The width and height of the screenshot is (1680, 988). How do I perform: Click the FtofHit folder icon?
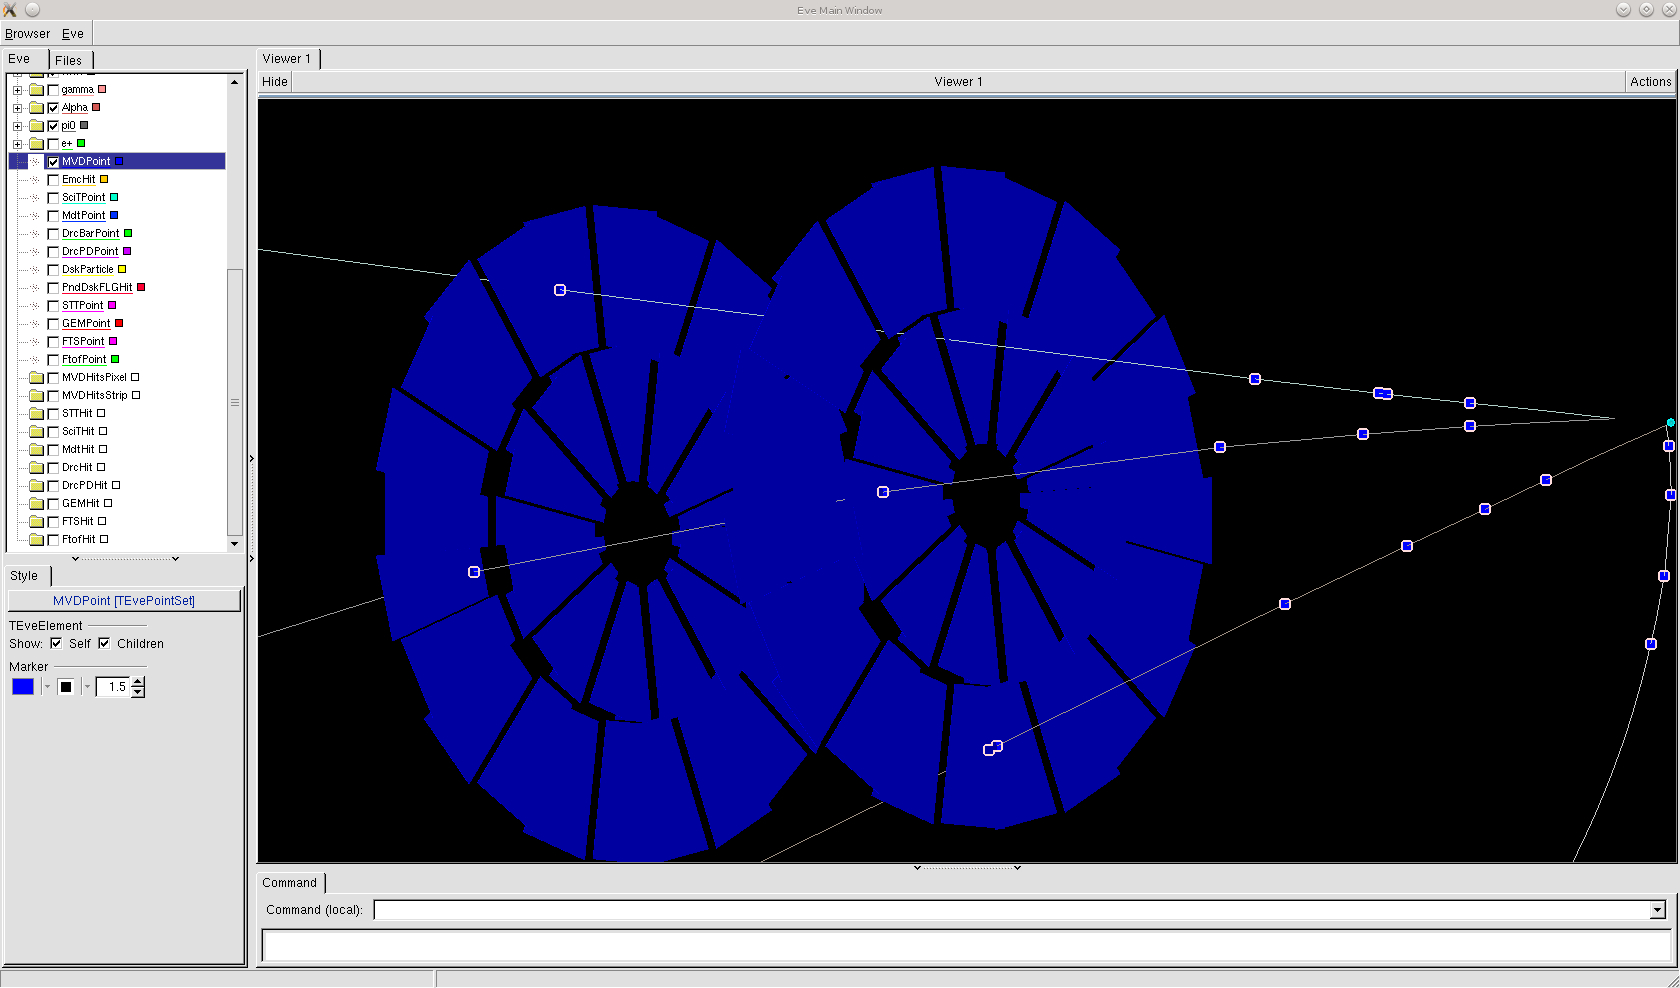[x=37, y=540]
